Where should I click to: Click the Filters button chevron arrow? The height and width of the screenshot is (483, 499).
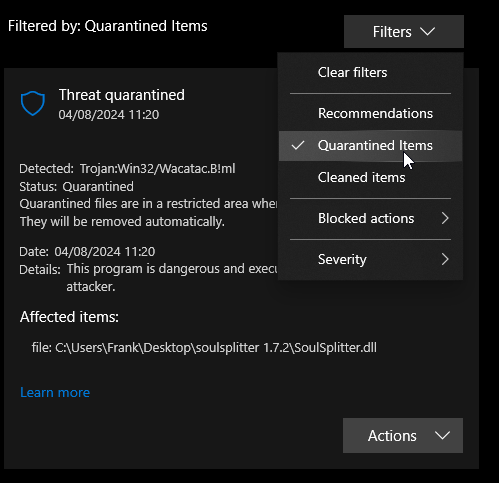point(427,32)
